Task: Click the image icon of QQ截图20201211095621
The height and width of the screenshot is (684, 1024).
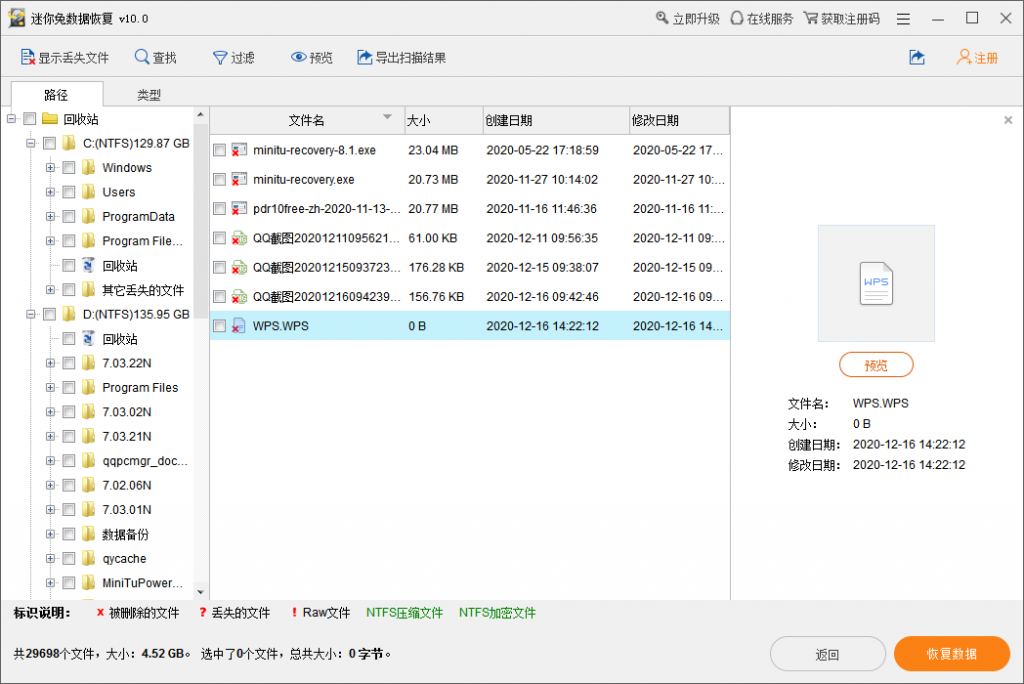Action: click(239, 238)
